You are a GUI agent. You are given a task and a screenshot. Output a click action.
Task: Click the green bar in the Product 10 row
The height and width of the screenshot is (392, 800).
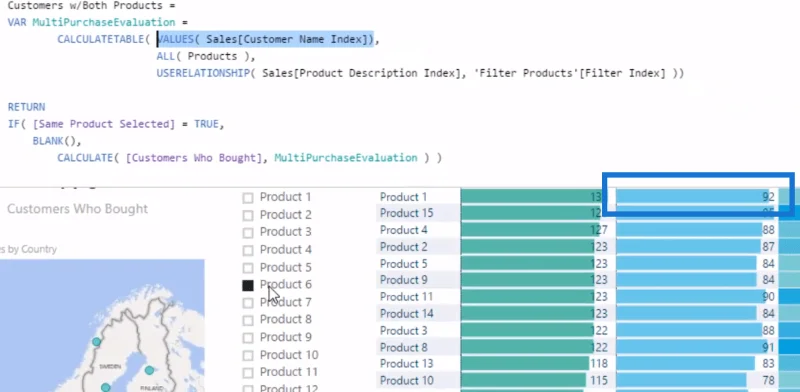(523, 380)
